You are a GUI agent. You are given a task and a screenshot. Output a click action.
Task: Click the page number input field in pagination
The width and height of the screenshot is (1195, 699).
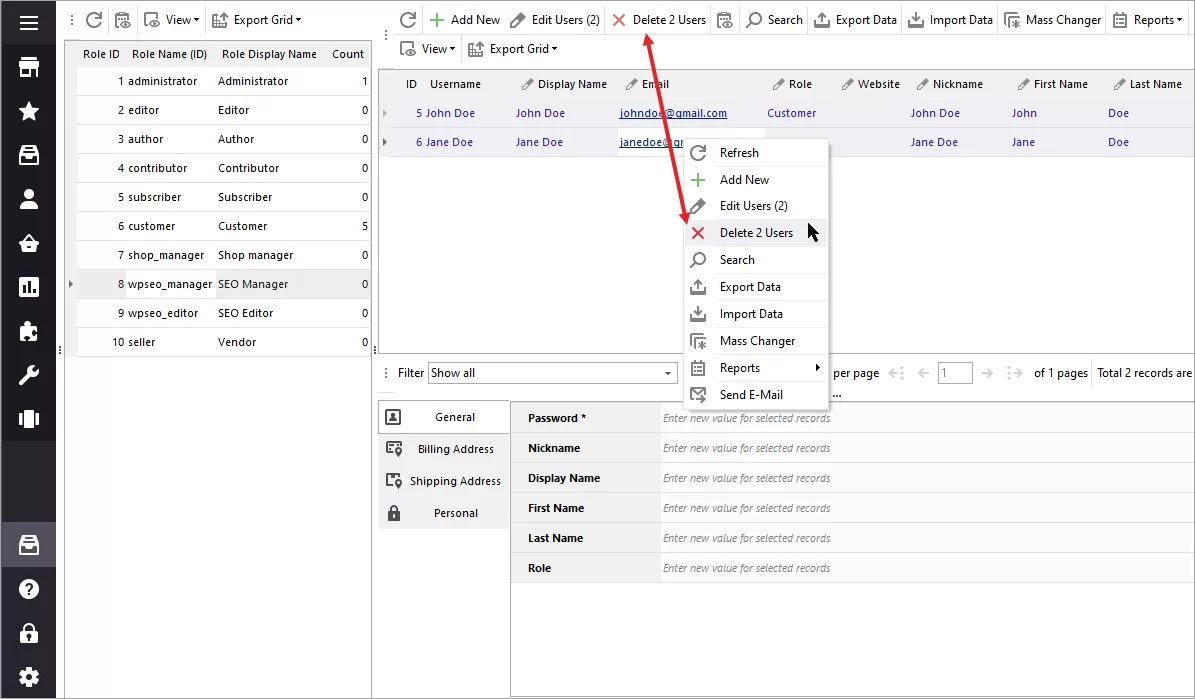[954, 372]
